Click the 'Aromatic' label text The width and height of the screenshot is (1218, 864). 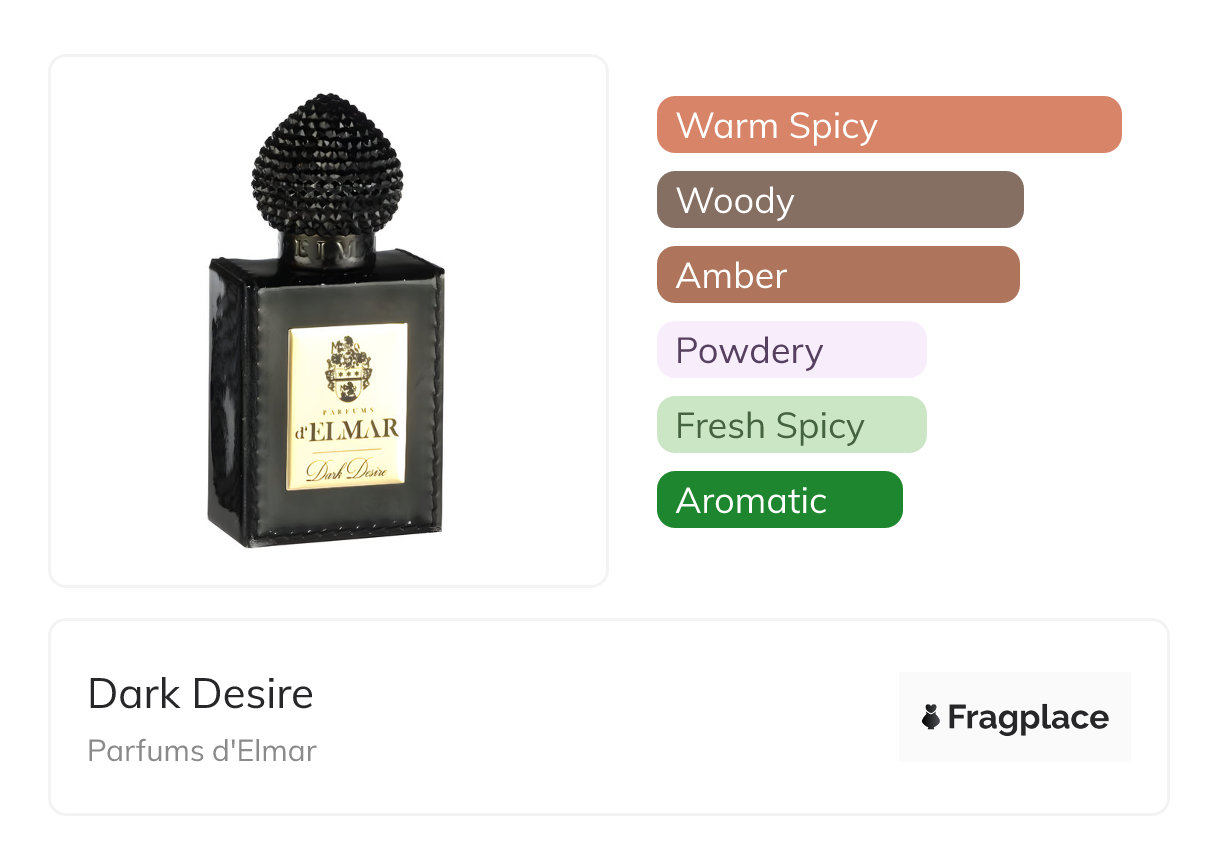coord(752,501)
